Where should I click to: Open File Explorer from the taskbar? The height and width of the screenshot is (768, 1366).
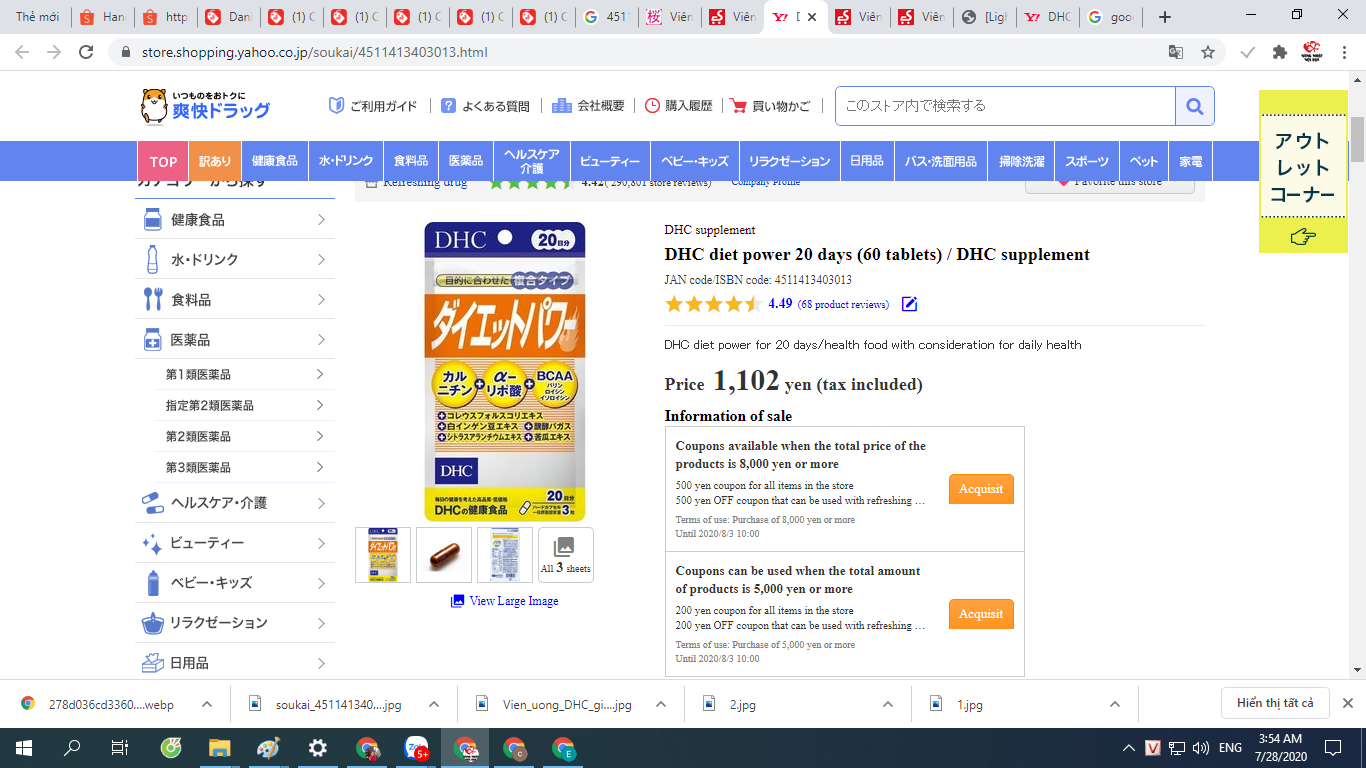point(220,748)
